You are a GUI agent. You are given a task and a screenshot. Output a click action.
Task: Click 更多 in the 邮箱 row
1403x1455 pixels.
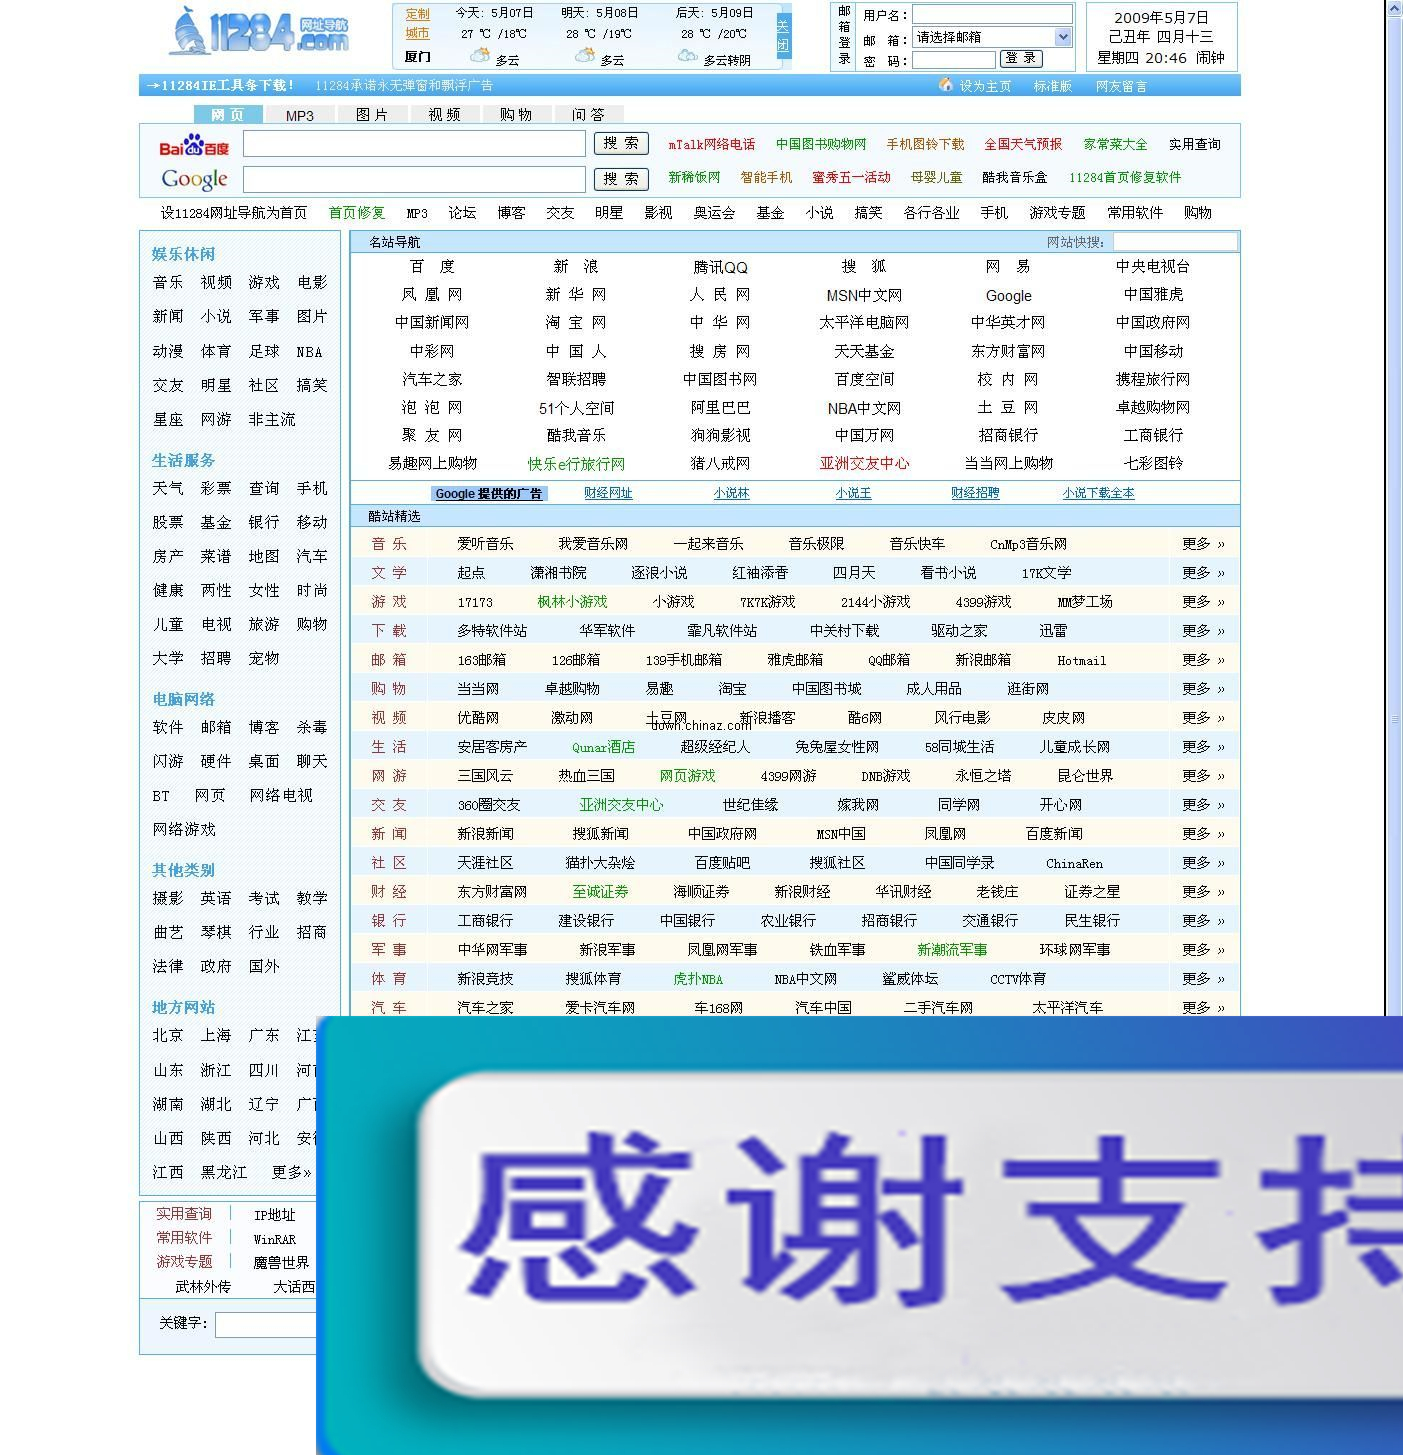coord(1203,660)
